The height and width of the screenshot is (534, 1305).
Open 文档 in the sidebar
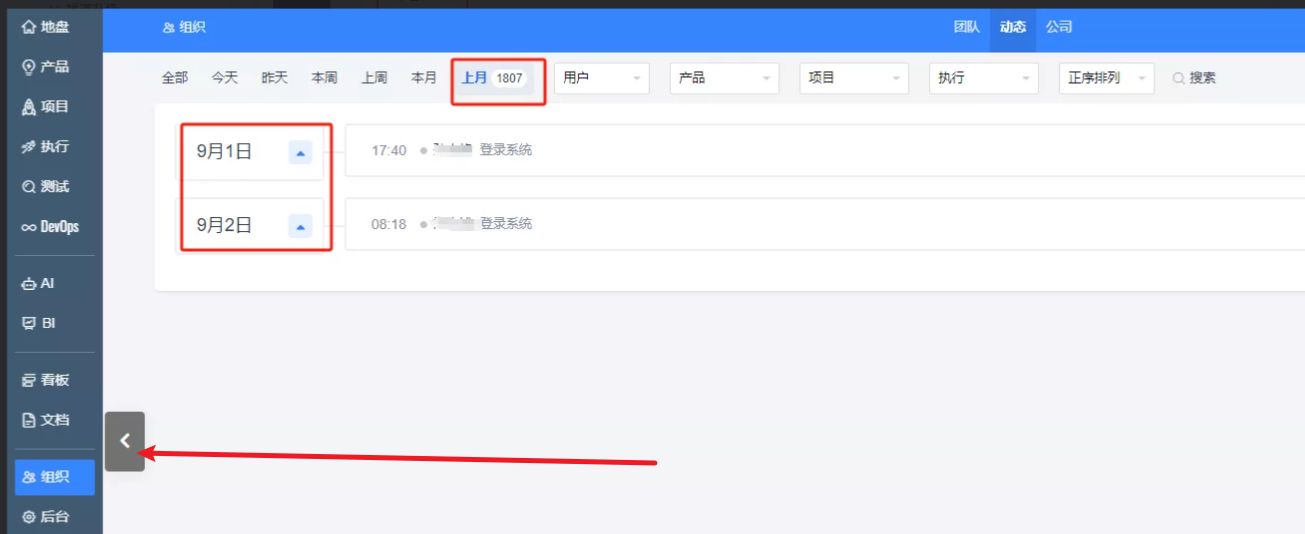click(47, 420)
